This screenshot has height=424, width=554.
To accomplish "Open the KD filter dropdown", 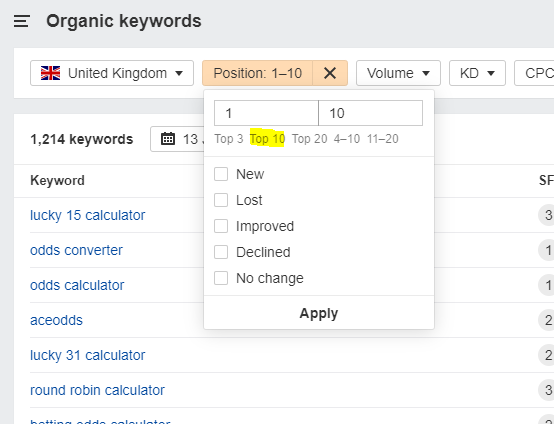I will (477, 73).
